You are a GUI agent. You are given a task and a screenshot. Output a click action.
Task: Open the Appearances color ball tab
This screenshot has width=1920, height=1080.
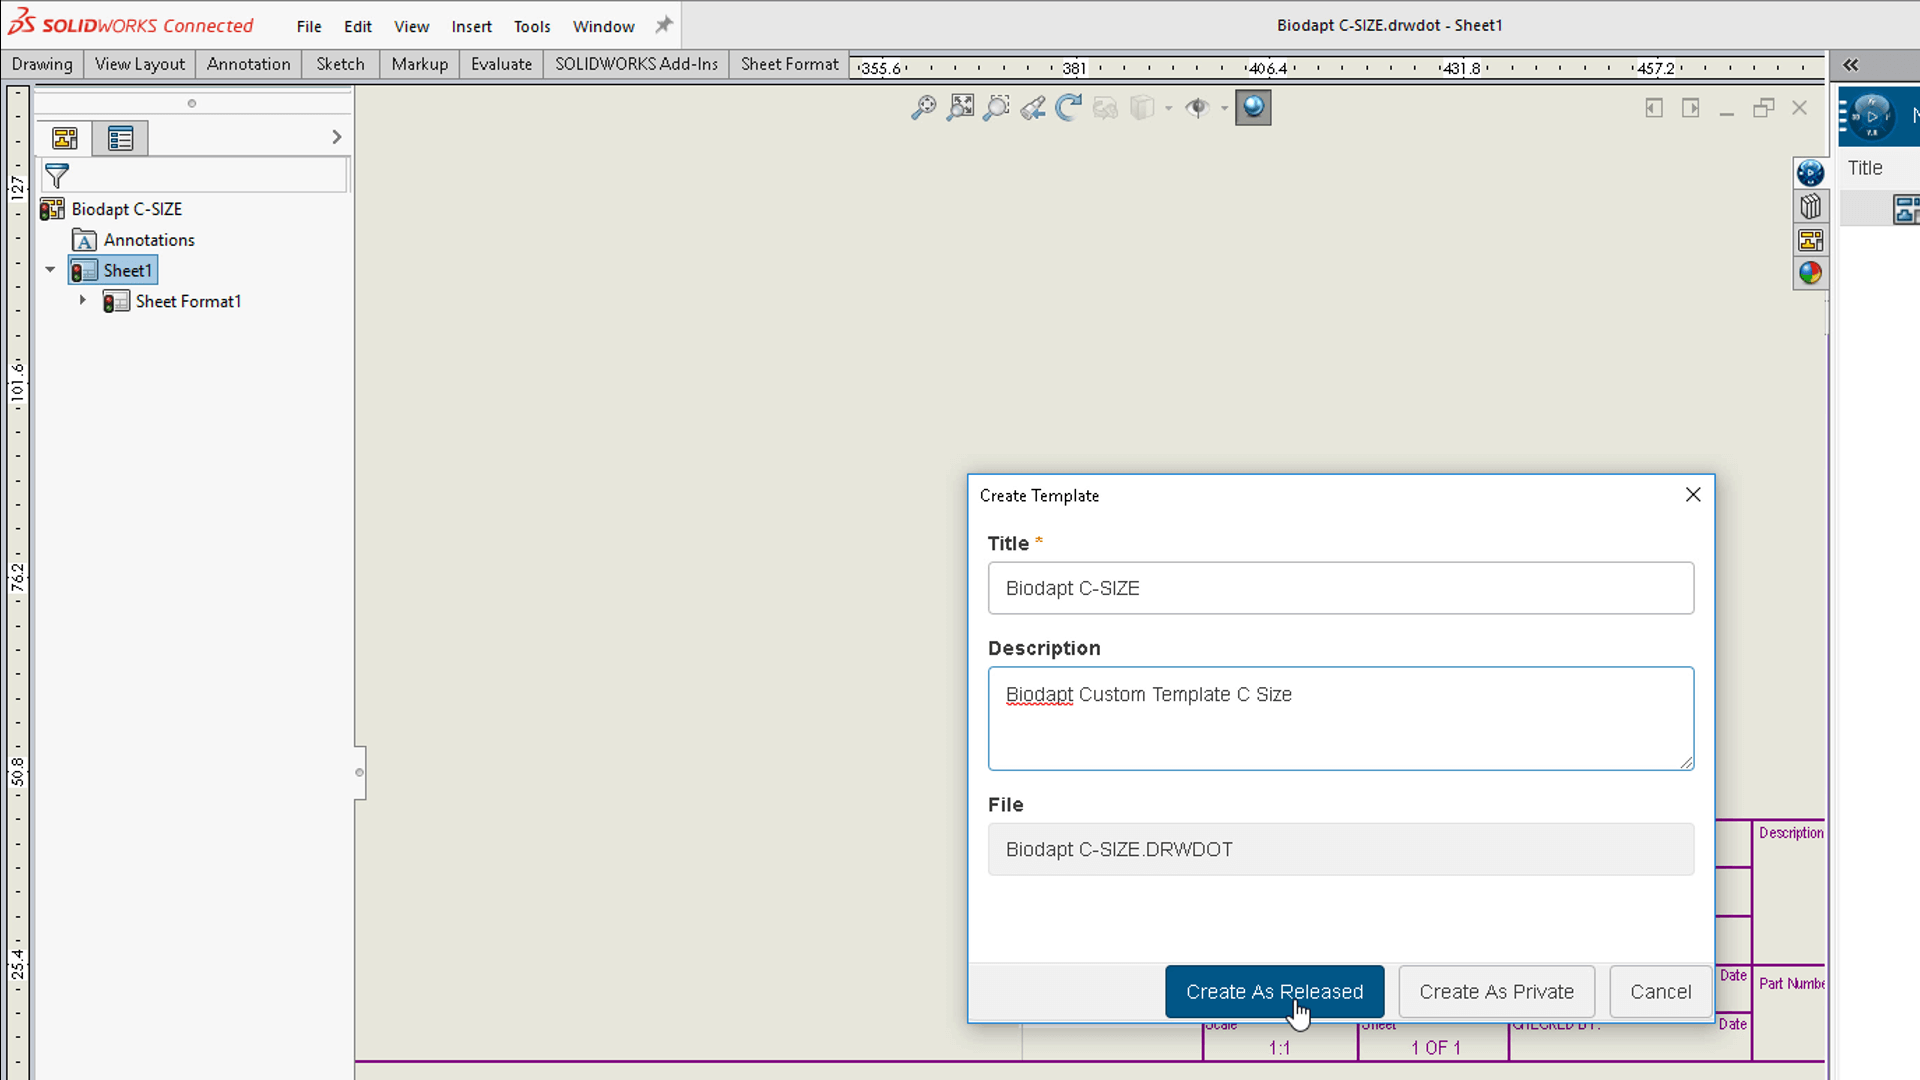click(x=1810, y=272)
